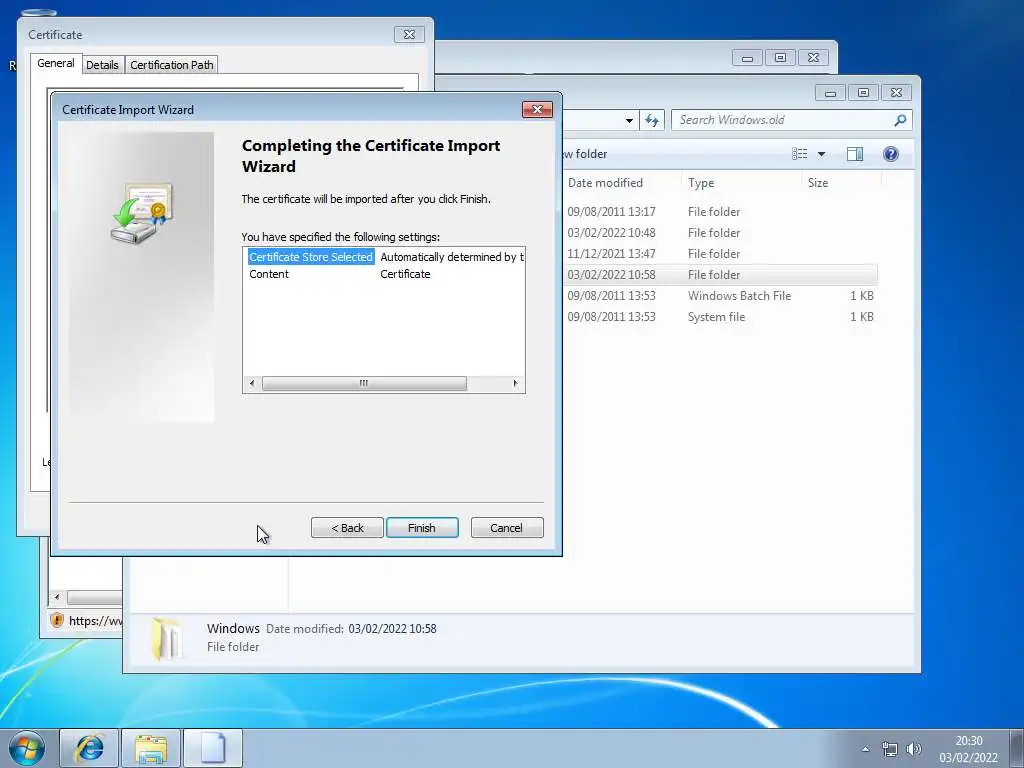
Task: Click the search magnifier icon in Explorer
Action: tap(901, 120)
